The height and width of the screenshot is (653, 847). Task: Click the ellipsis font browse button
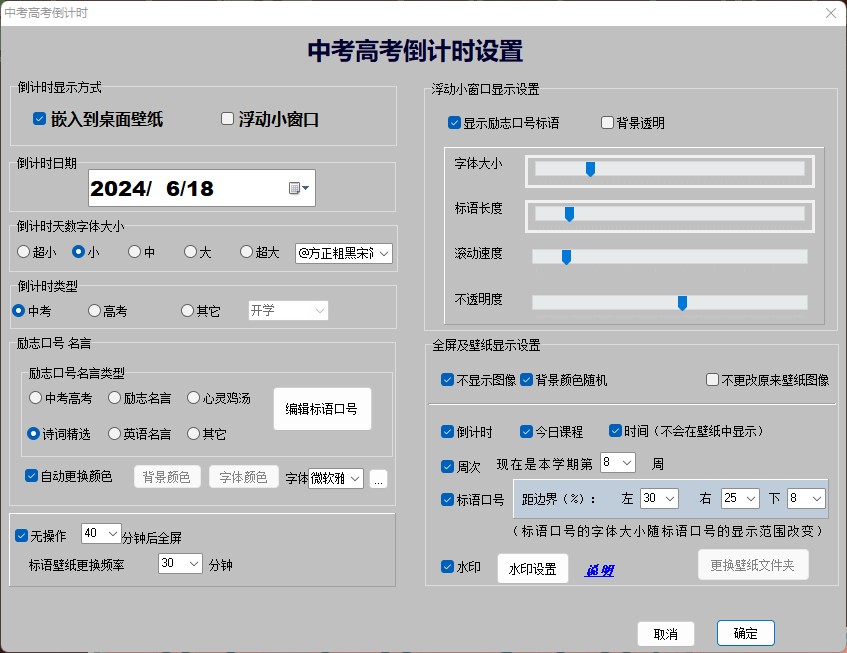[x=378, y=479]
